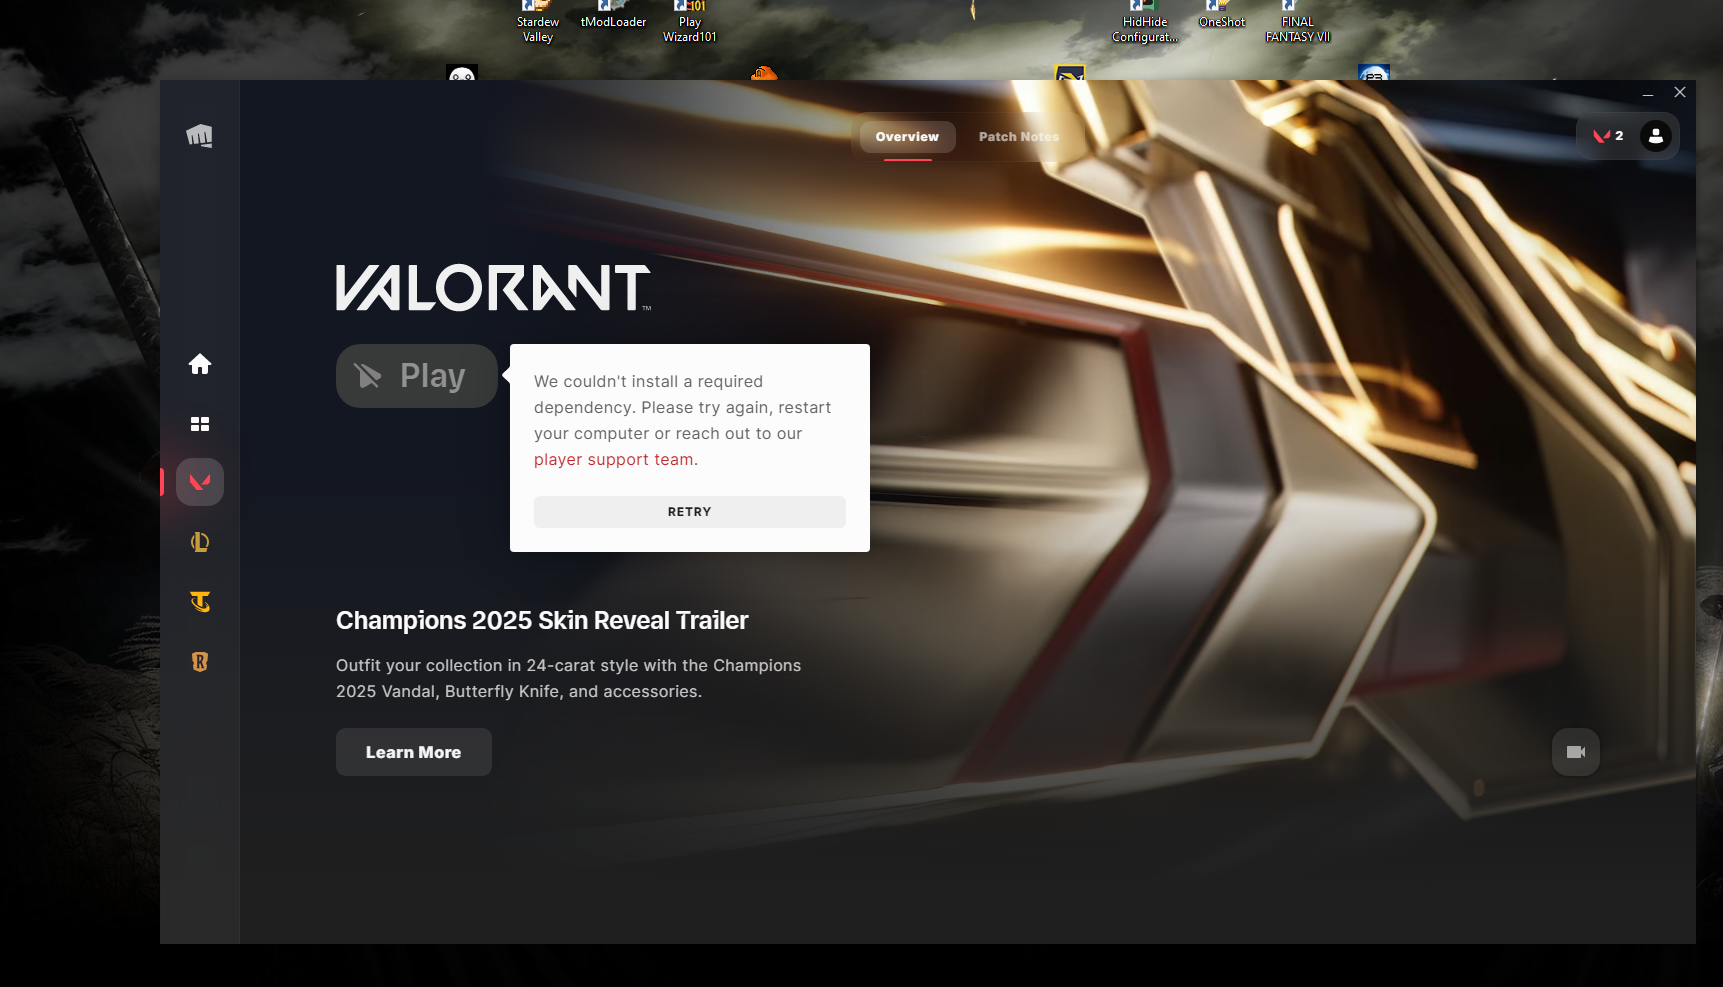This screenshot has height=987, width=1723.
Task: Close the Riot Client window
Action: pyautogui.click(x=1680, y=93)
